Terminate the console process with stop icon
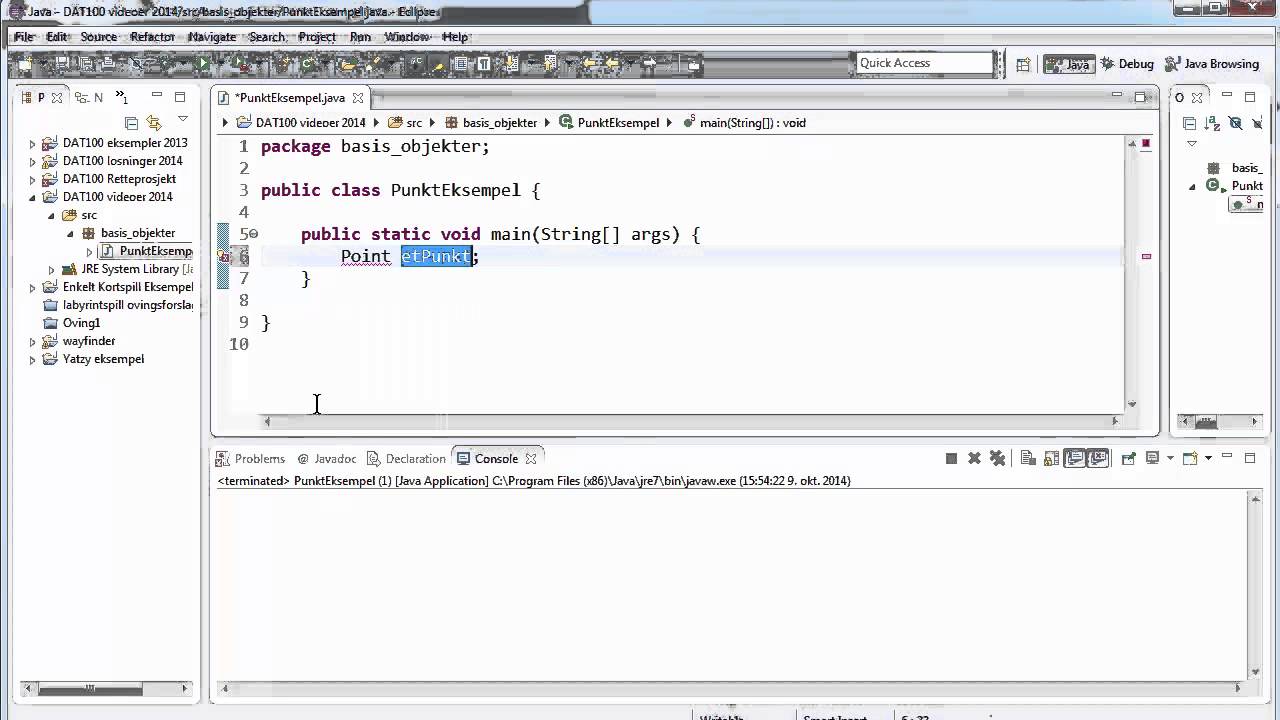Image resolution: width=1280 pixels, height=720 pixels. (952, 458)
